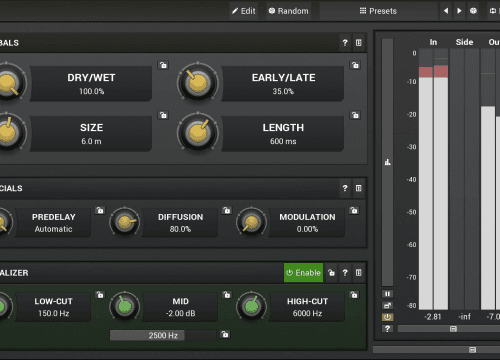The width and height of the screenshot is (500, 360).
Task: Open presets icon for top knobs panel
Action: pos(359,43)
